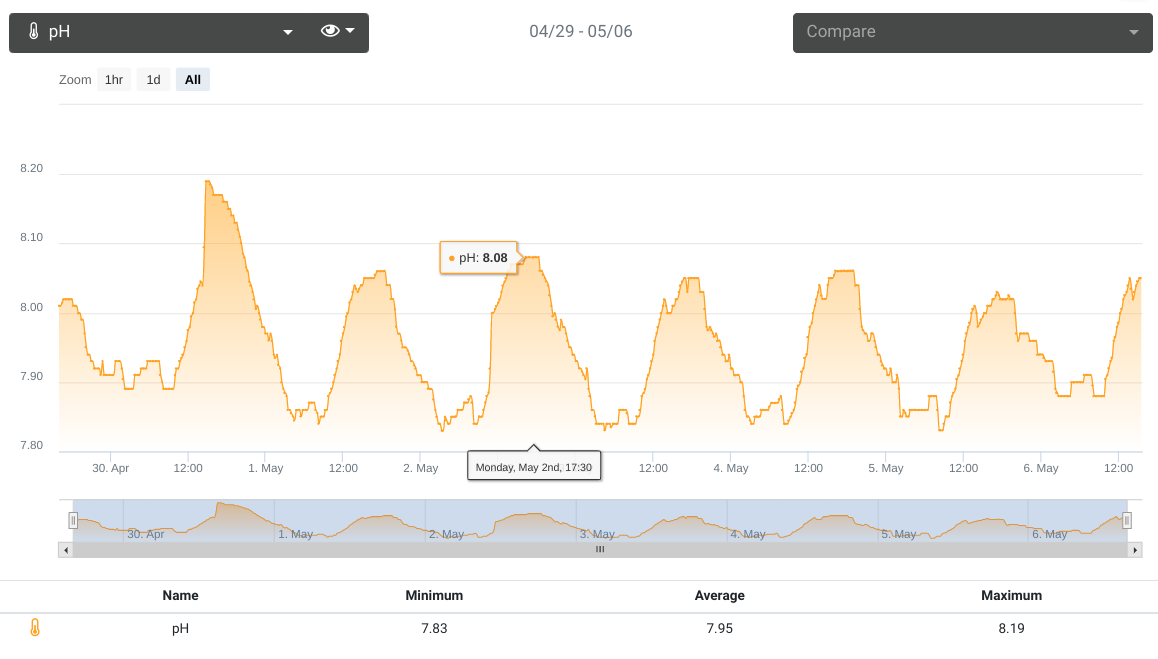The image size is (1158, 659).
Task: Open the pH parameter dropdown arrow
Action: point(288,32)
